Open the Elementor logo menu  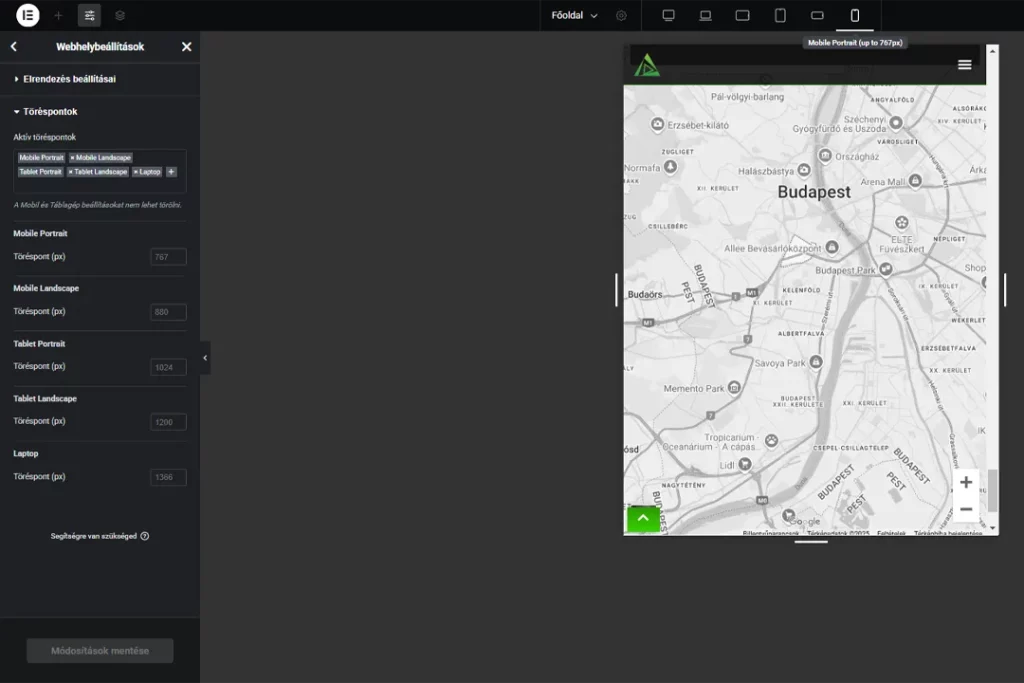click(27, 15)
